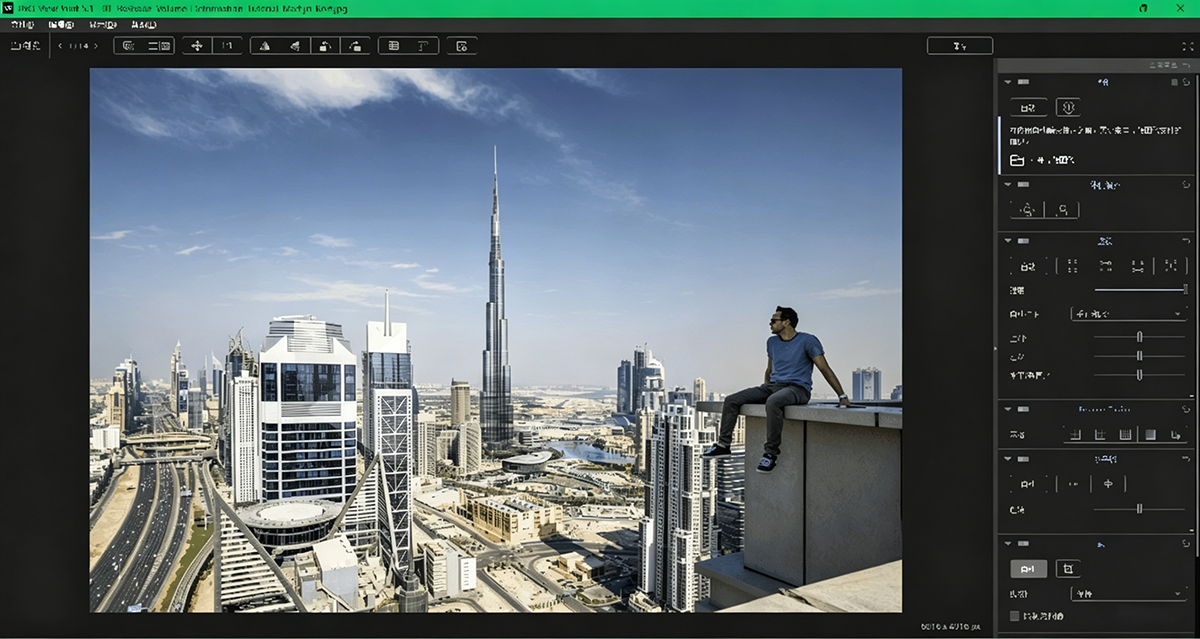Collapse the volume deformation palette using its triangle
The width and height of the screenshot is (1200, 639).
pyautogui.click(x=1007, y=184)
